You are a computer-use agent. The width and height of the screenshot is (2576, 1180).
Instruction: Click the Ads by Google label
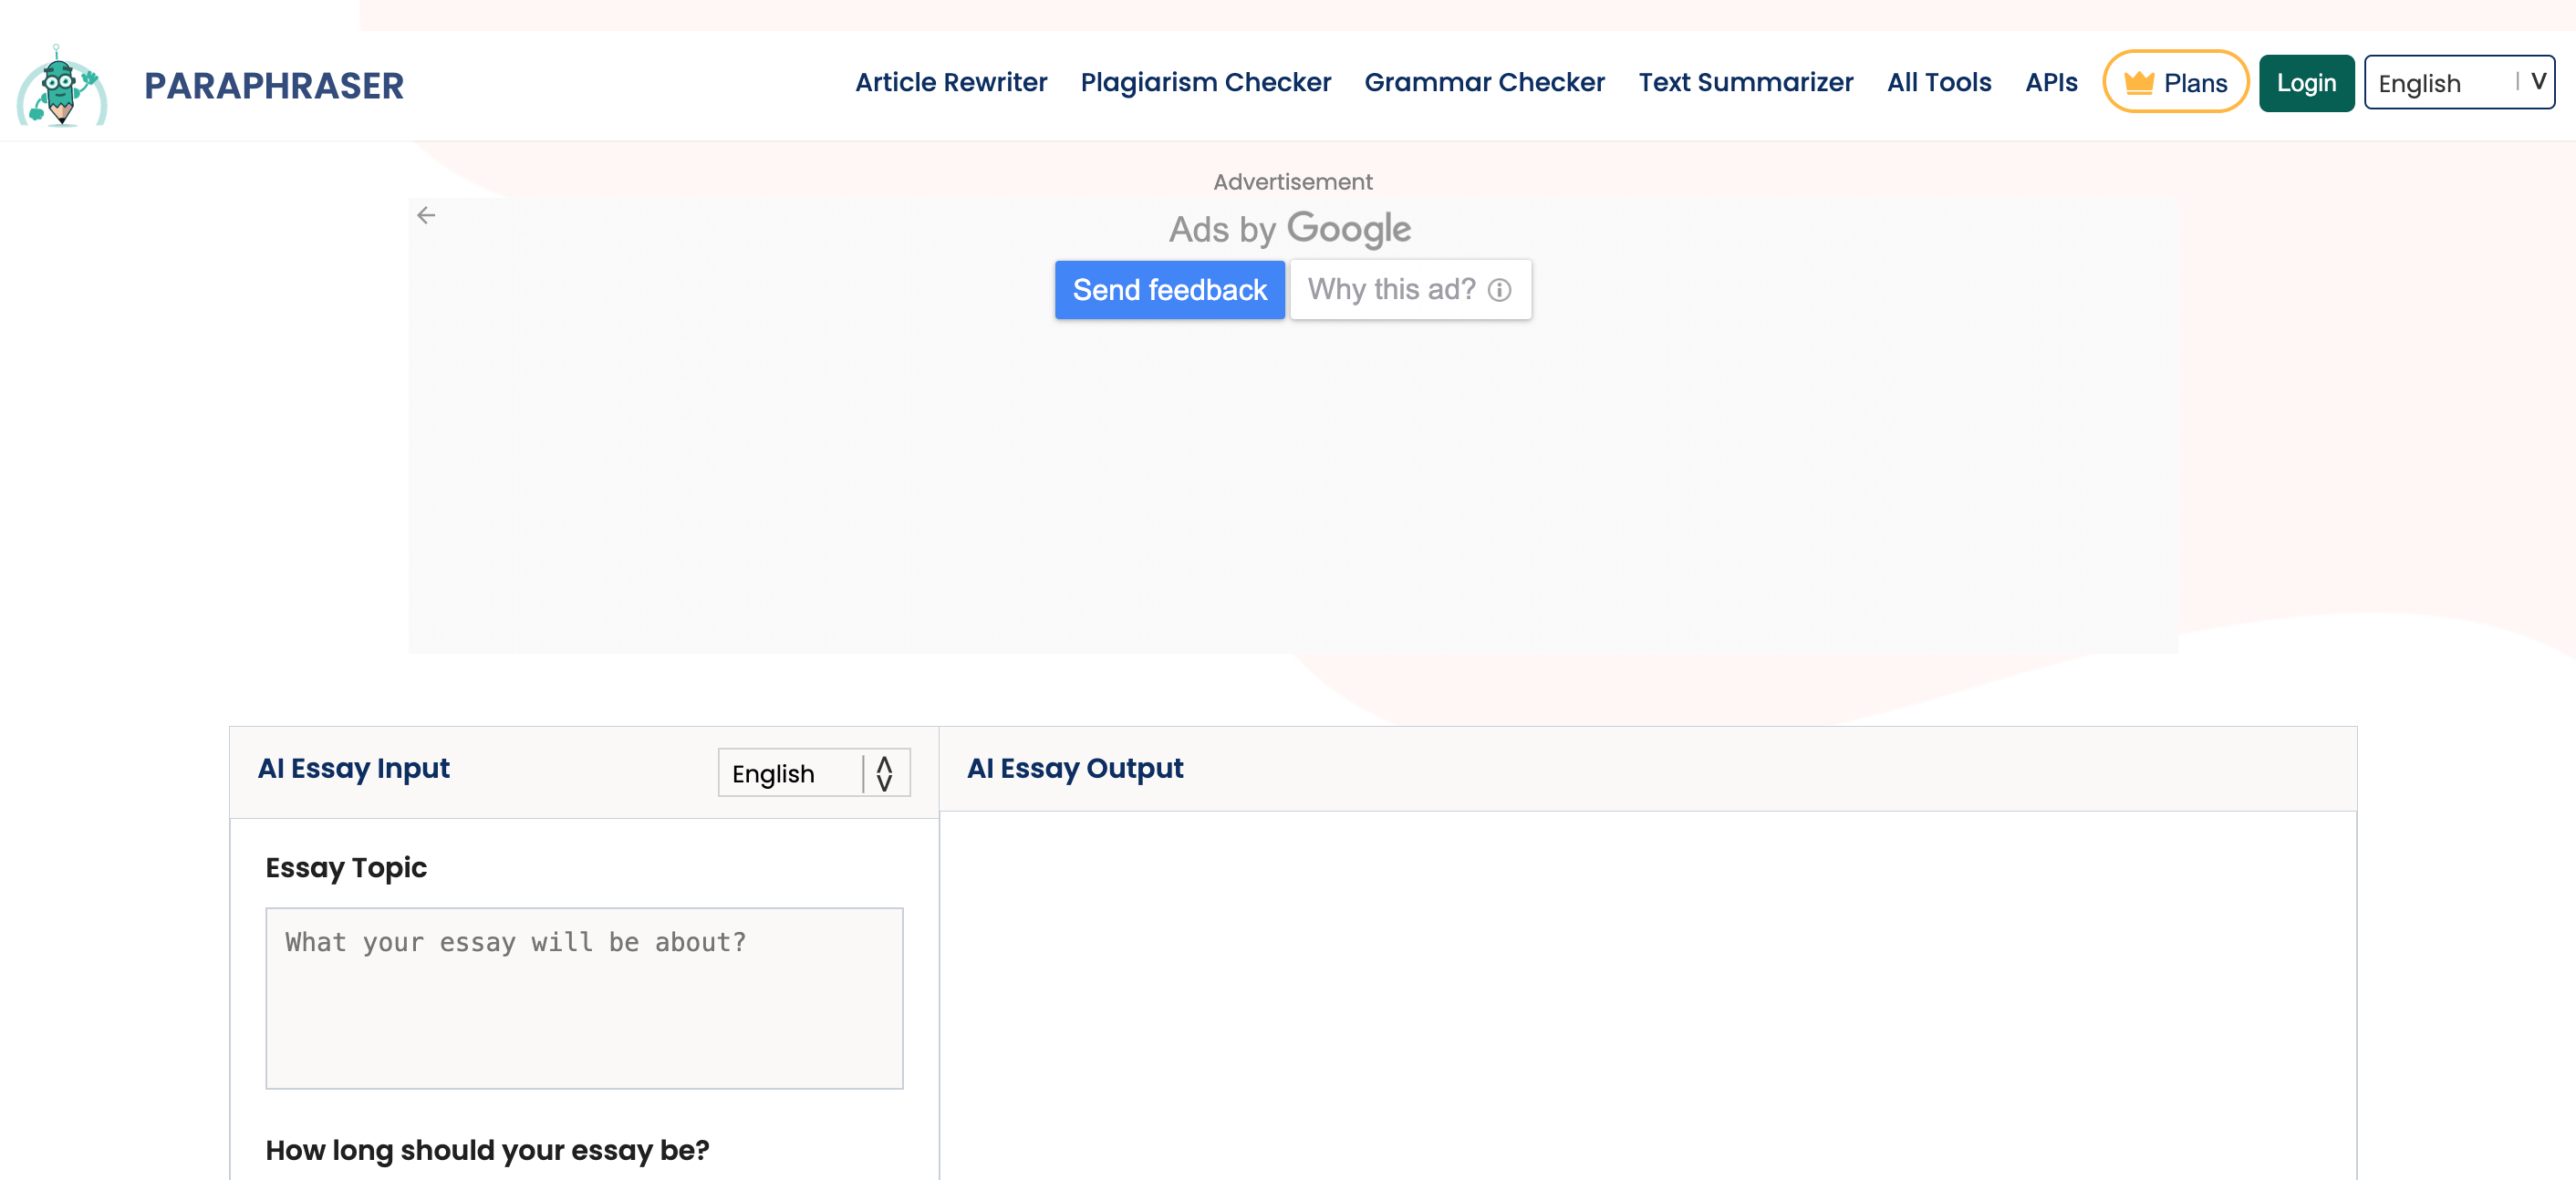[1289, 229]
